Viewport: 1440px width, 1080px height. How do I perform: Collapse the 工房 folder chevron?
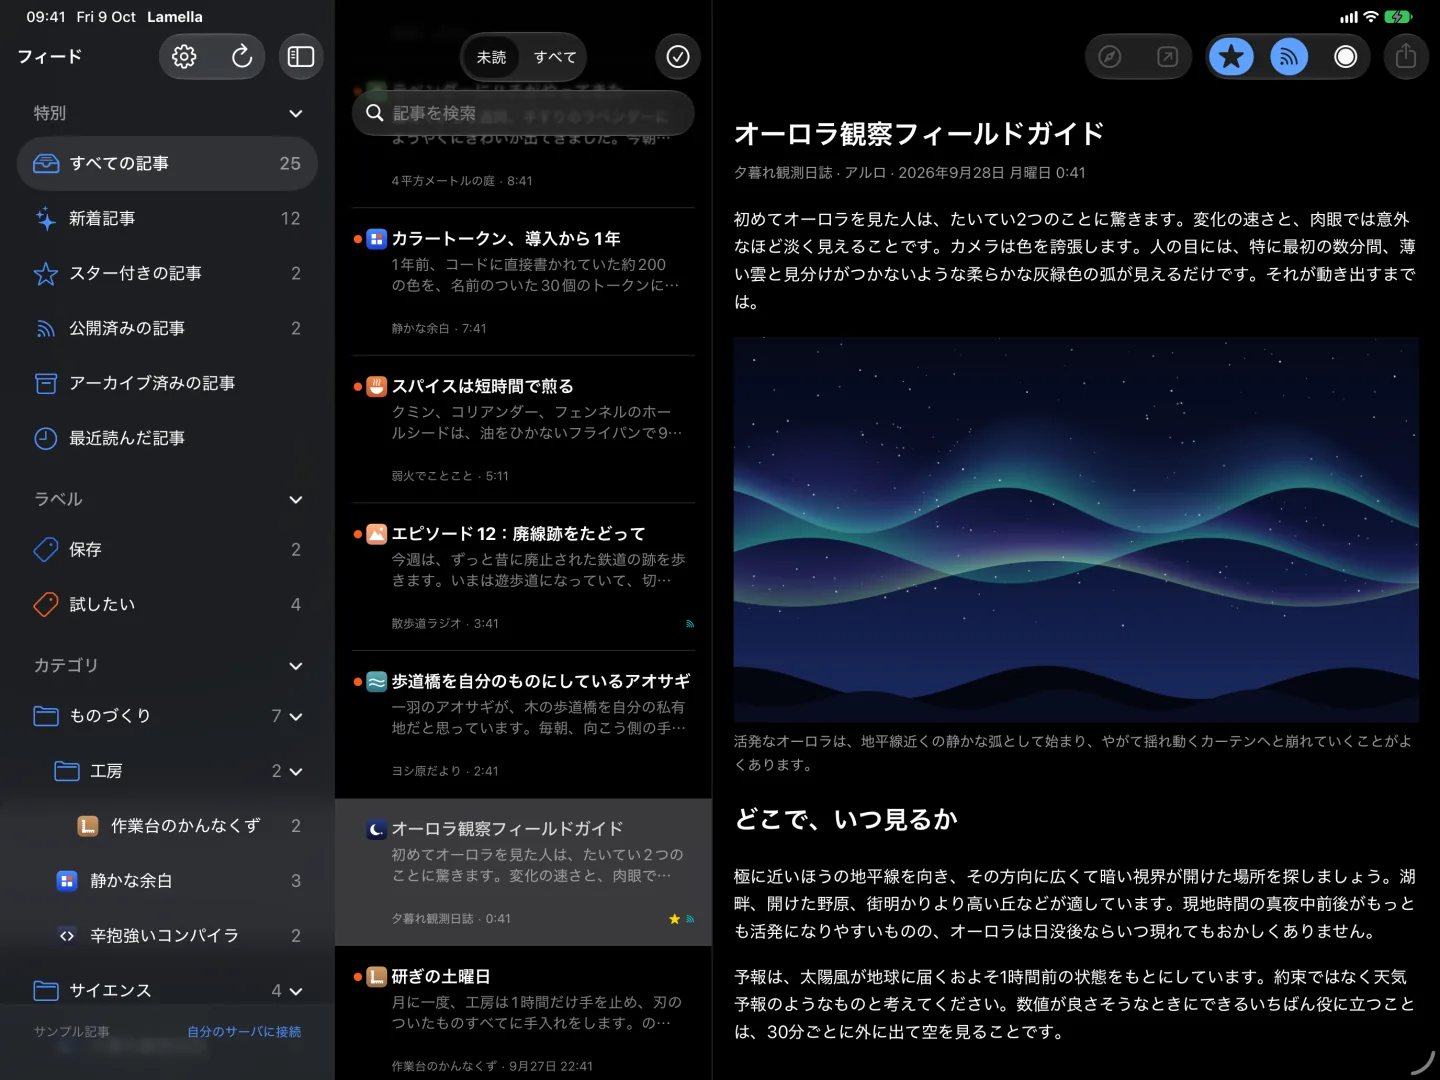[x=296, y=771]
